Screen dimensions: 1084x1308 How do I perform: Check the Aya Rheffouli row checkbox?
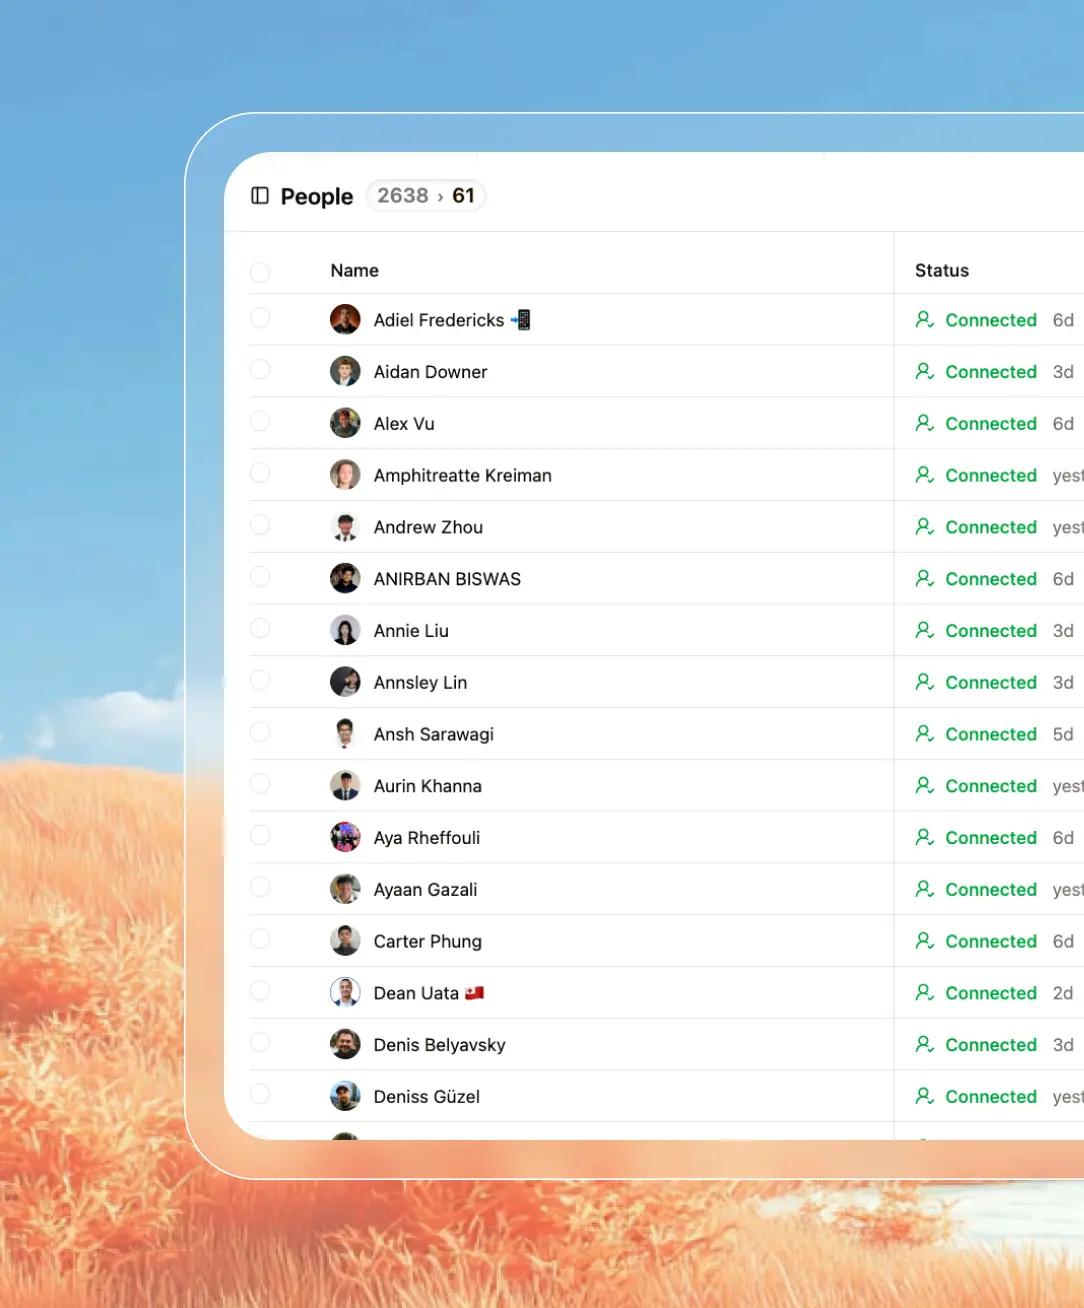[260, 836]
